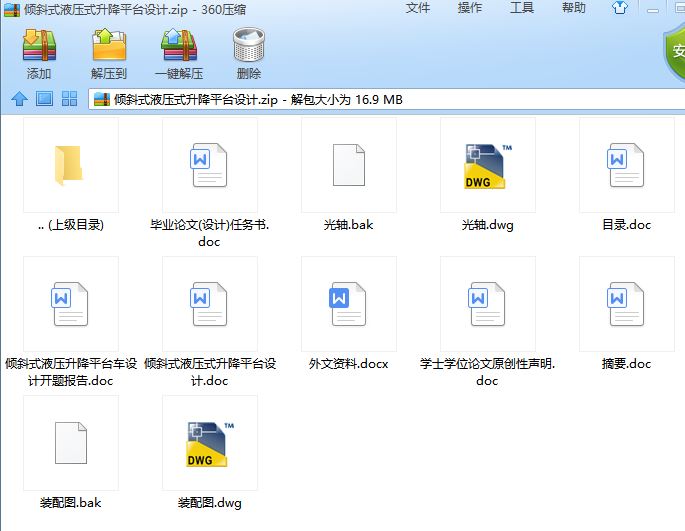
Task: Open the skin (shirt) icon in title bar
Action: (619, 7)
